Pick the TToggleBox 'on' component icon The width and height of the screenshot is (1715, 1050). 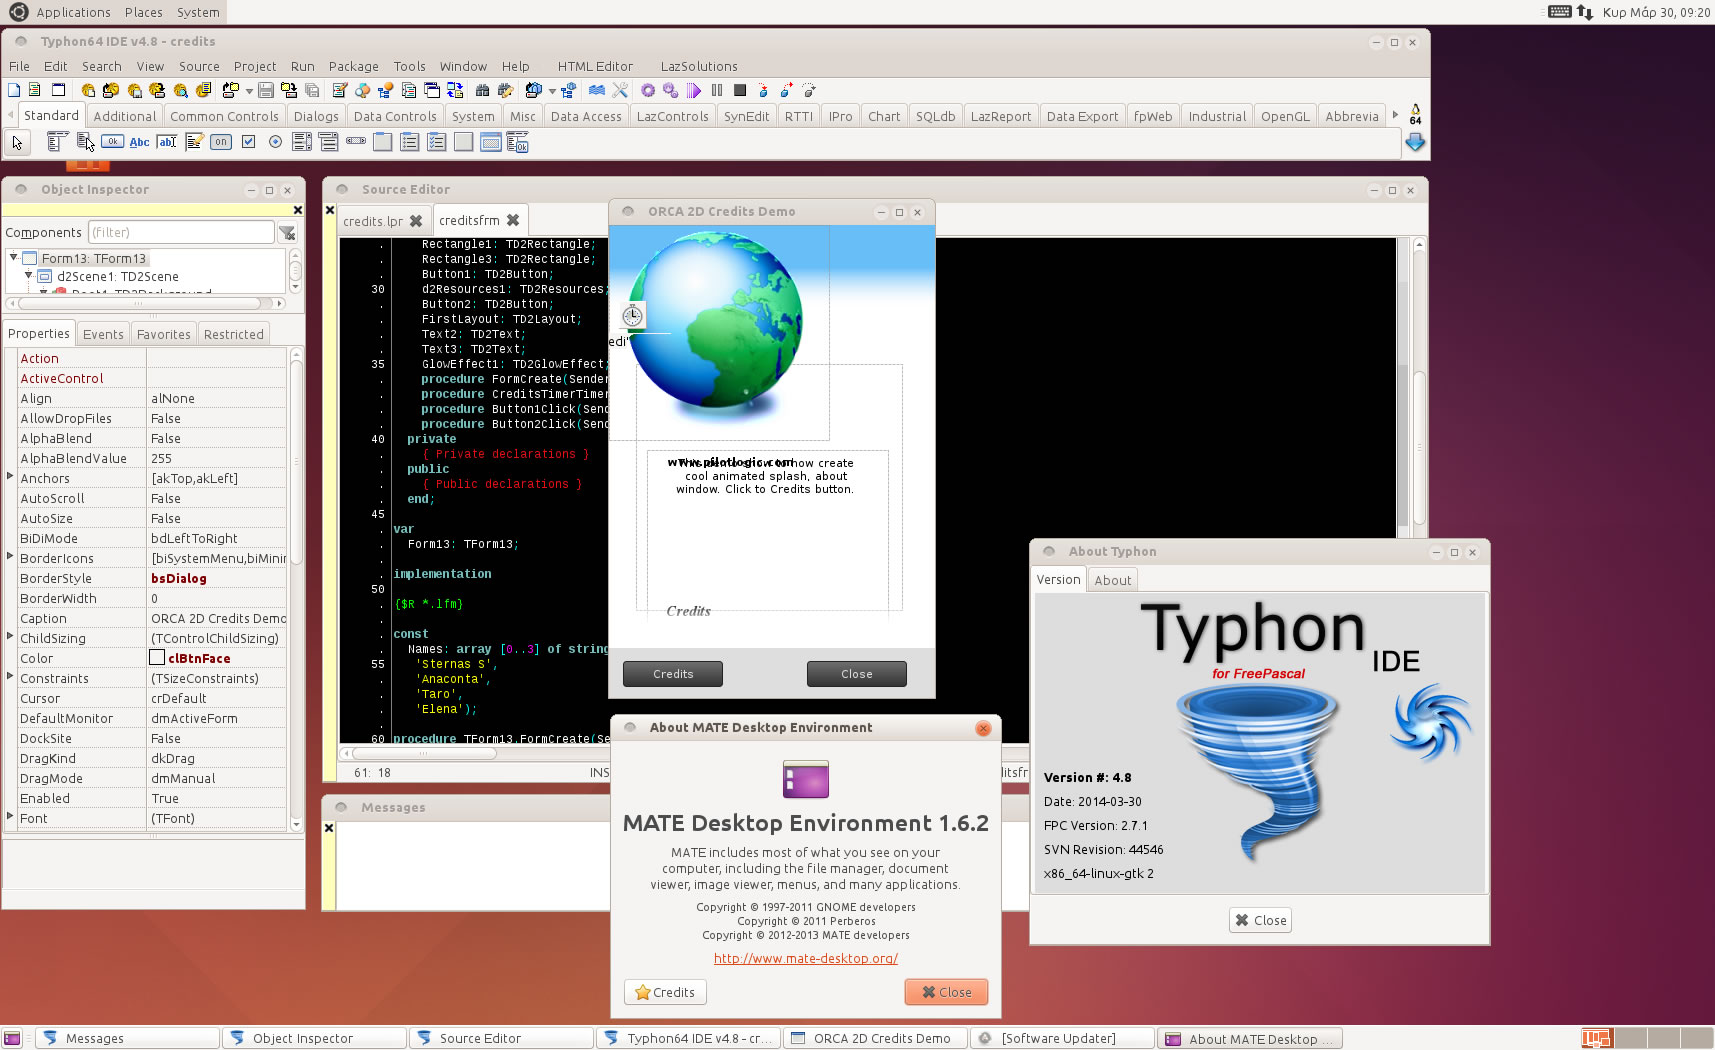(221, 142)
